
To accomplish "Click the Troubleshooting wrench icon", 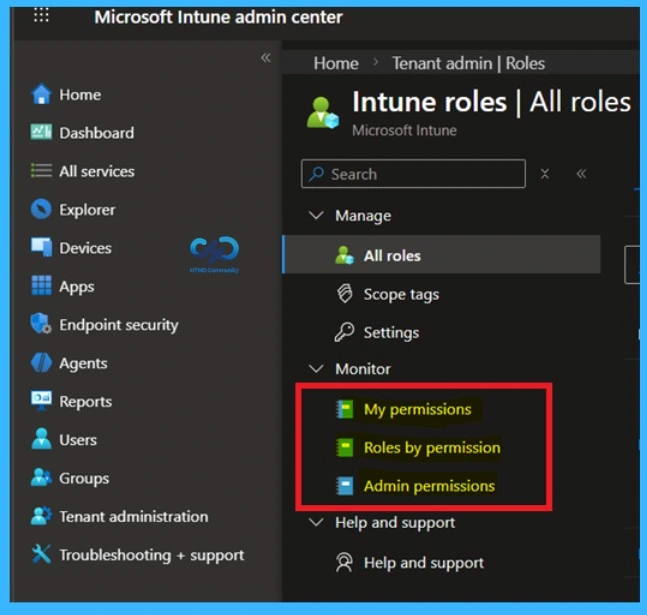I will tap(41, 554).
